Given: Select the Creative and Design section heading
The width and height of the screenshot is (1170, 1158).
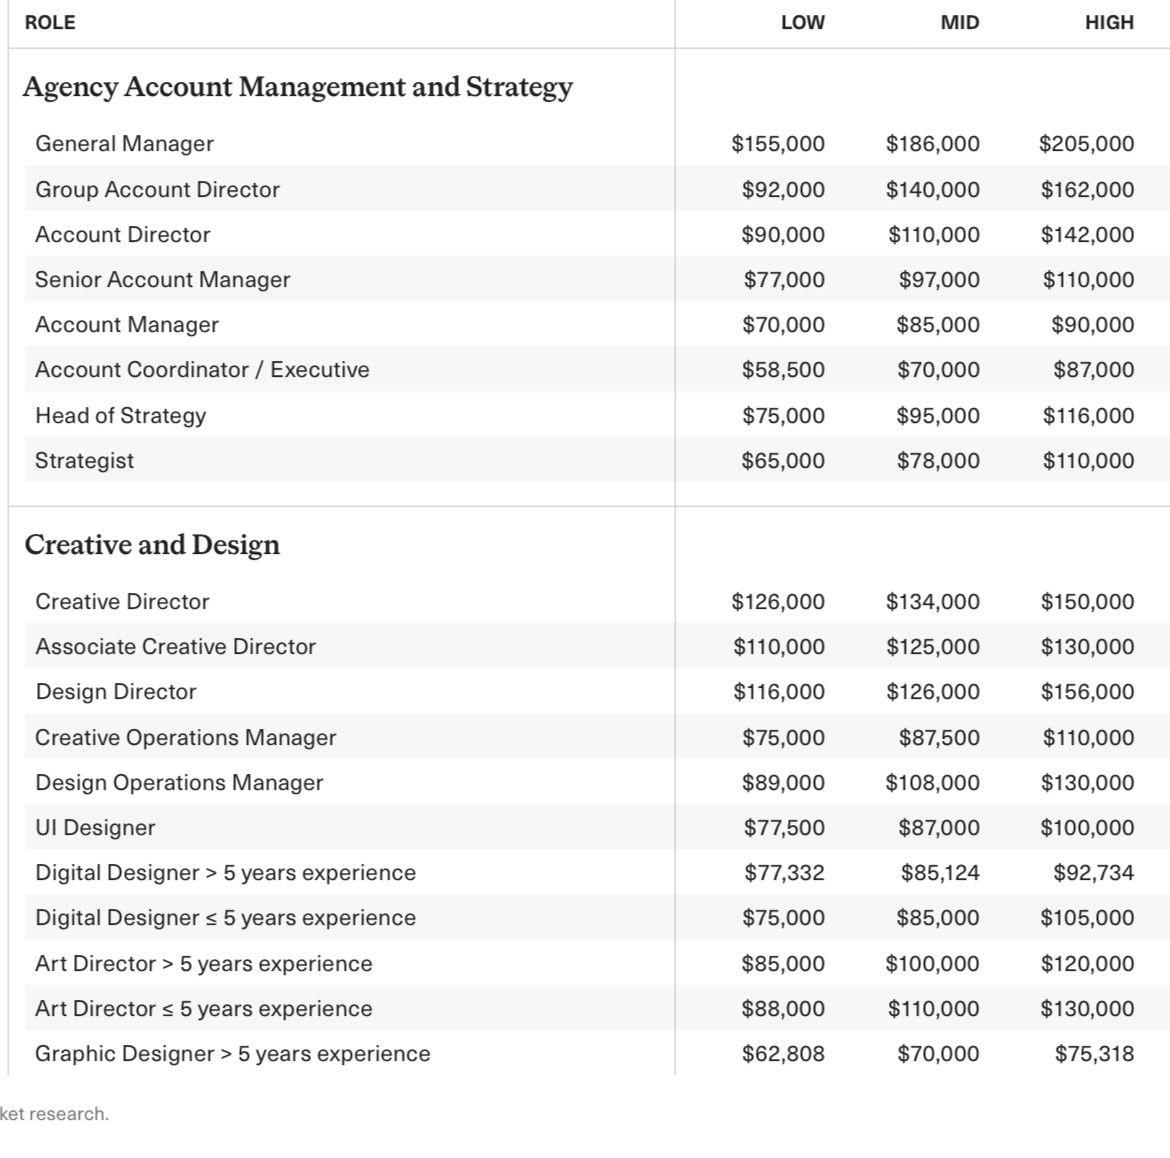Looking at the screenshot, I should click(x=152, y=545).
